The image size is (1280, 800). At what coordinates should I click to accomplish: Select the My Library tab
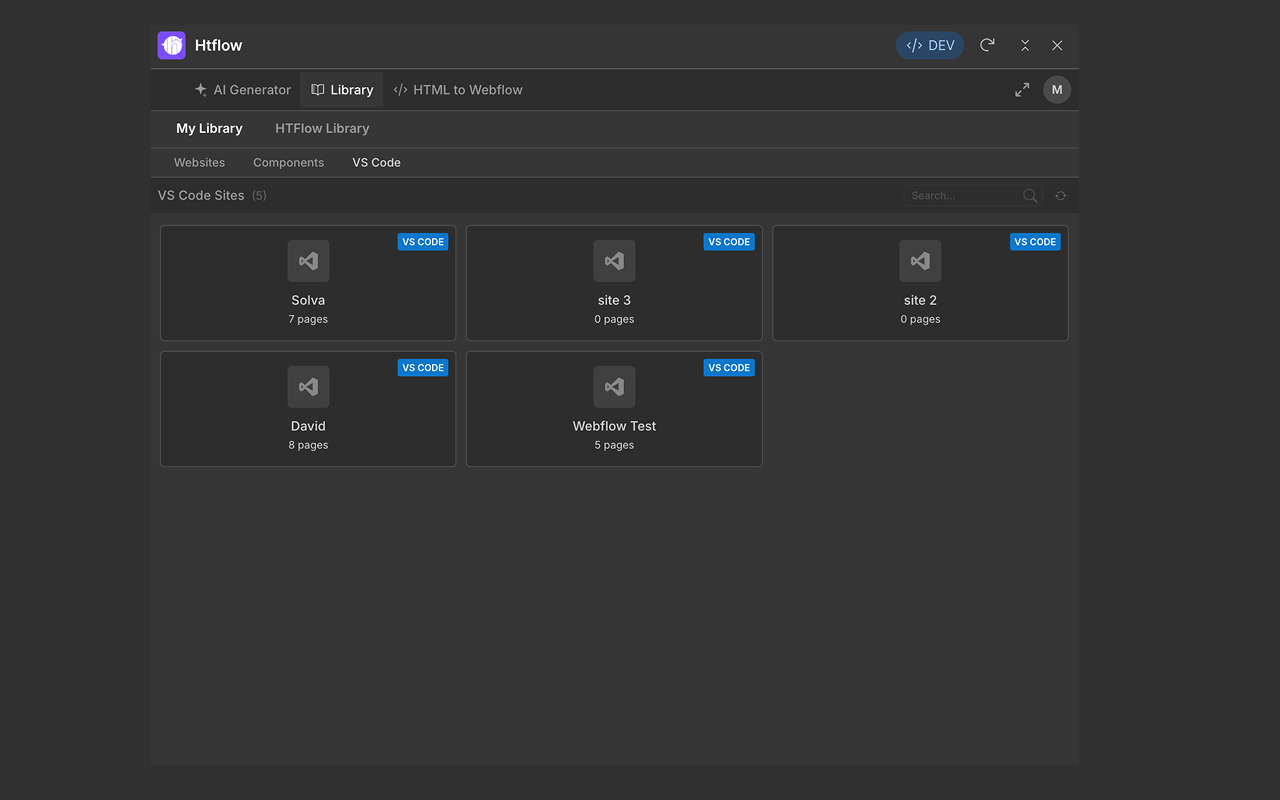point(209,128)
